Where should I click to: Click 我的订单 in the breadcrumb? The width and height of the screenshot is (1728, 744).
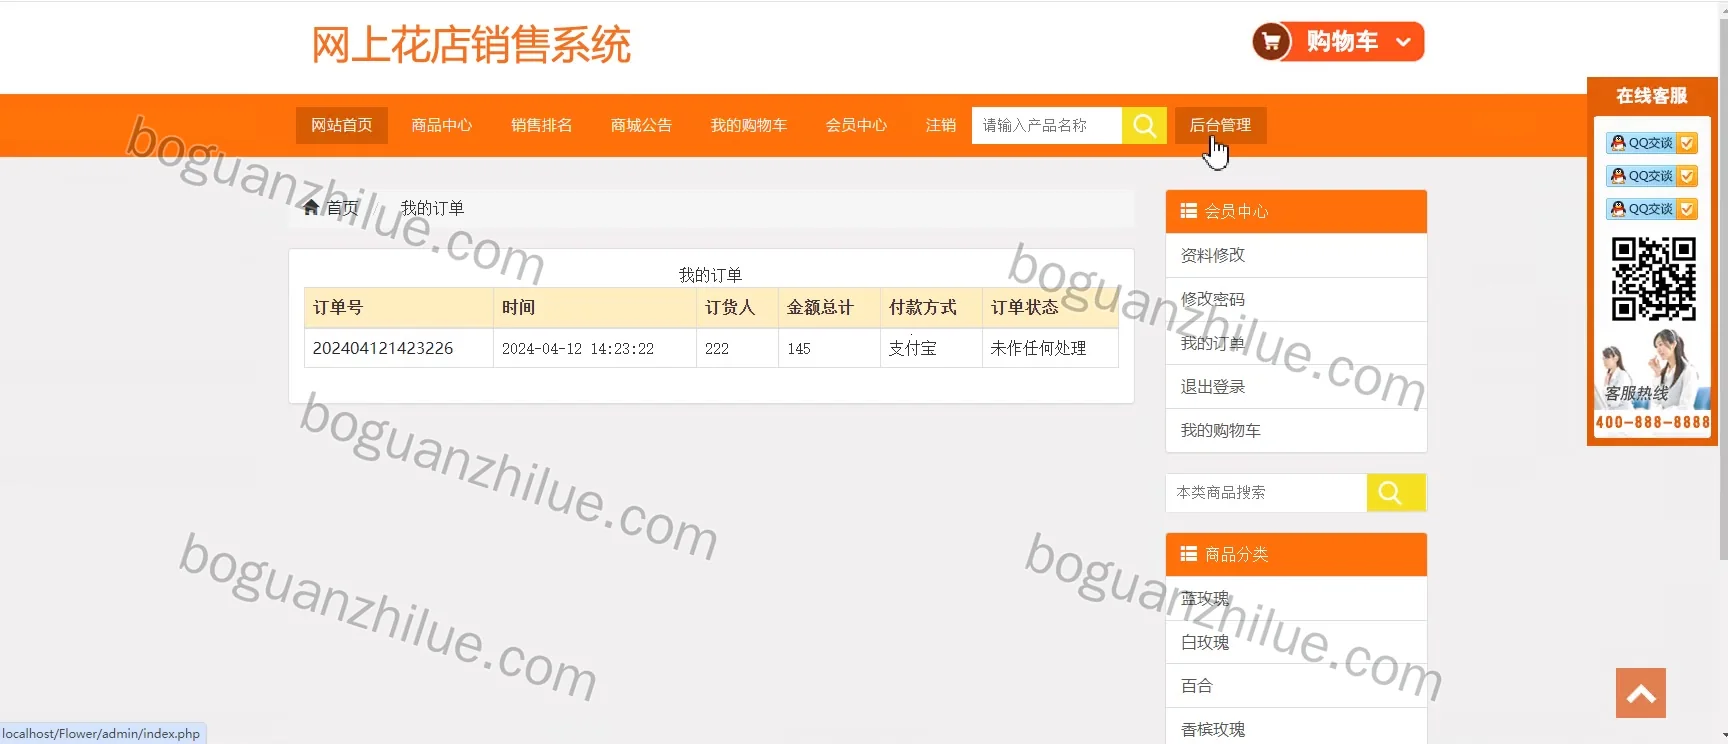click(432, 208)
